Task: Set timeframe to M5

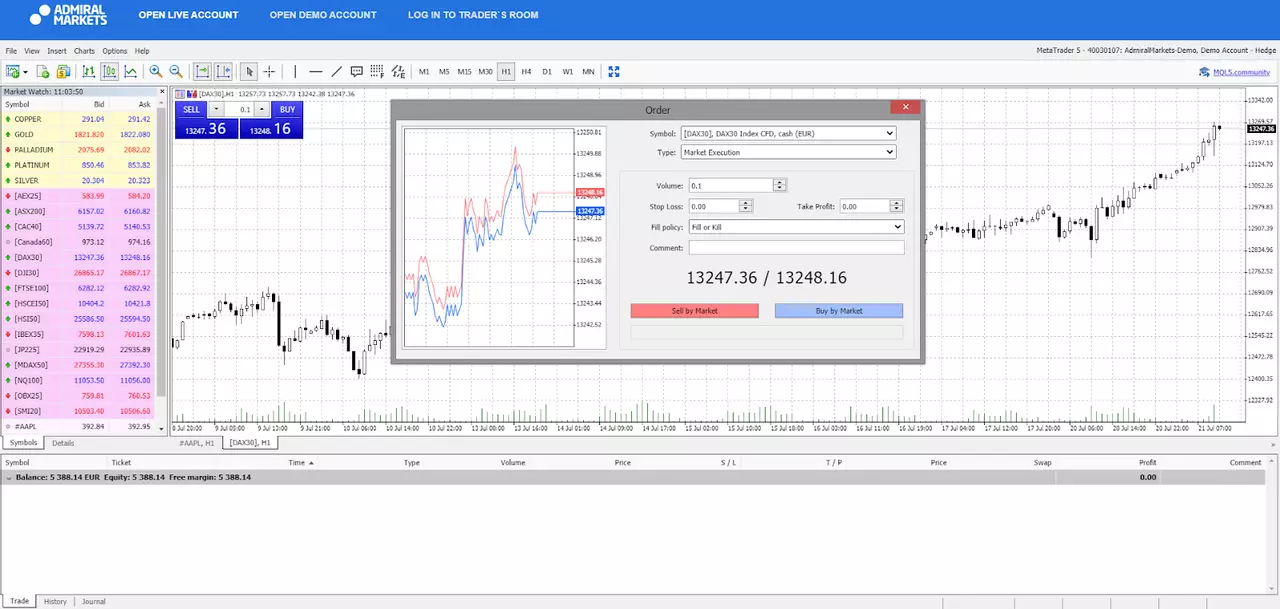Action: tap(444, 71)
